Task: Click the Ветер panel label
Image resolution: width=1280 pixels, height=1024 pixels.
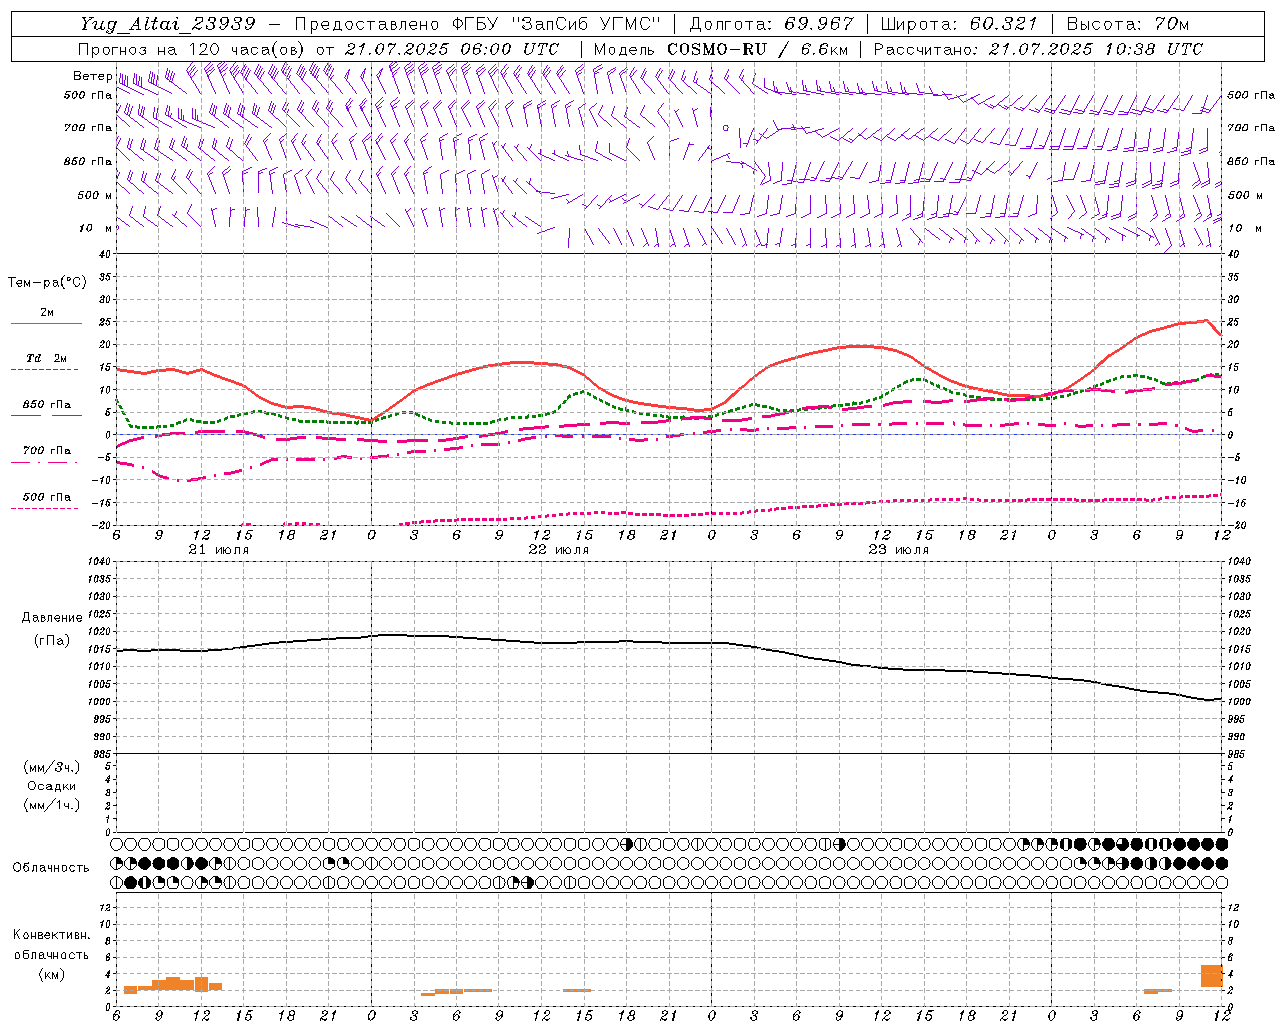Action: coord(92,76)
